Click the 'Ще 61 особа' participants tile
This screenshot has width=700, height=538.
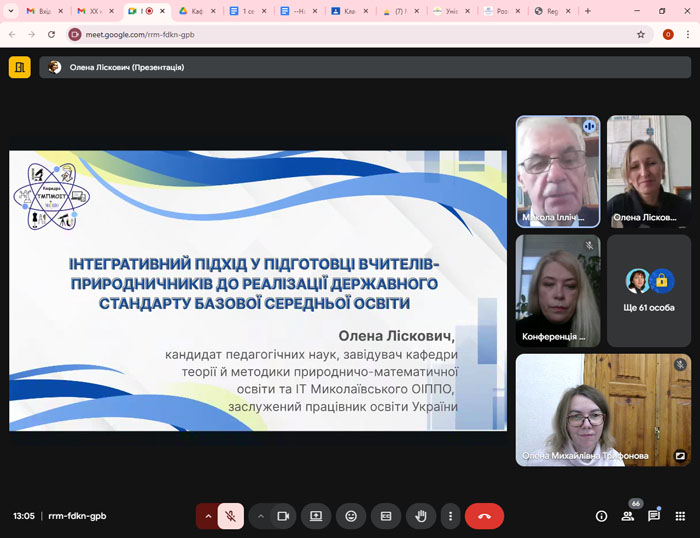point(648,290)
